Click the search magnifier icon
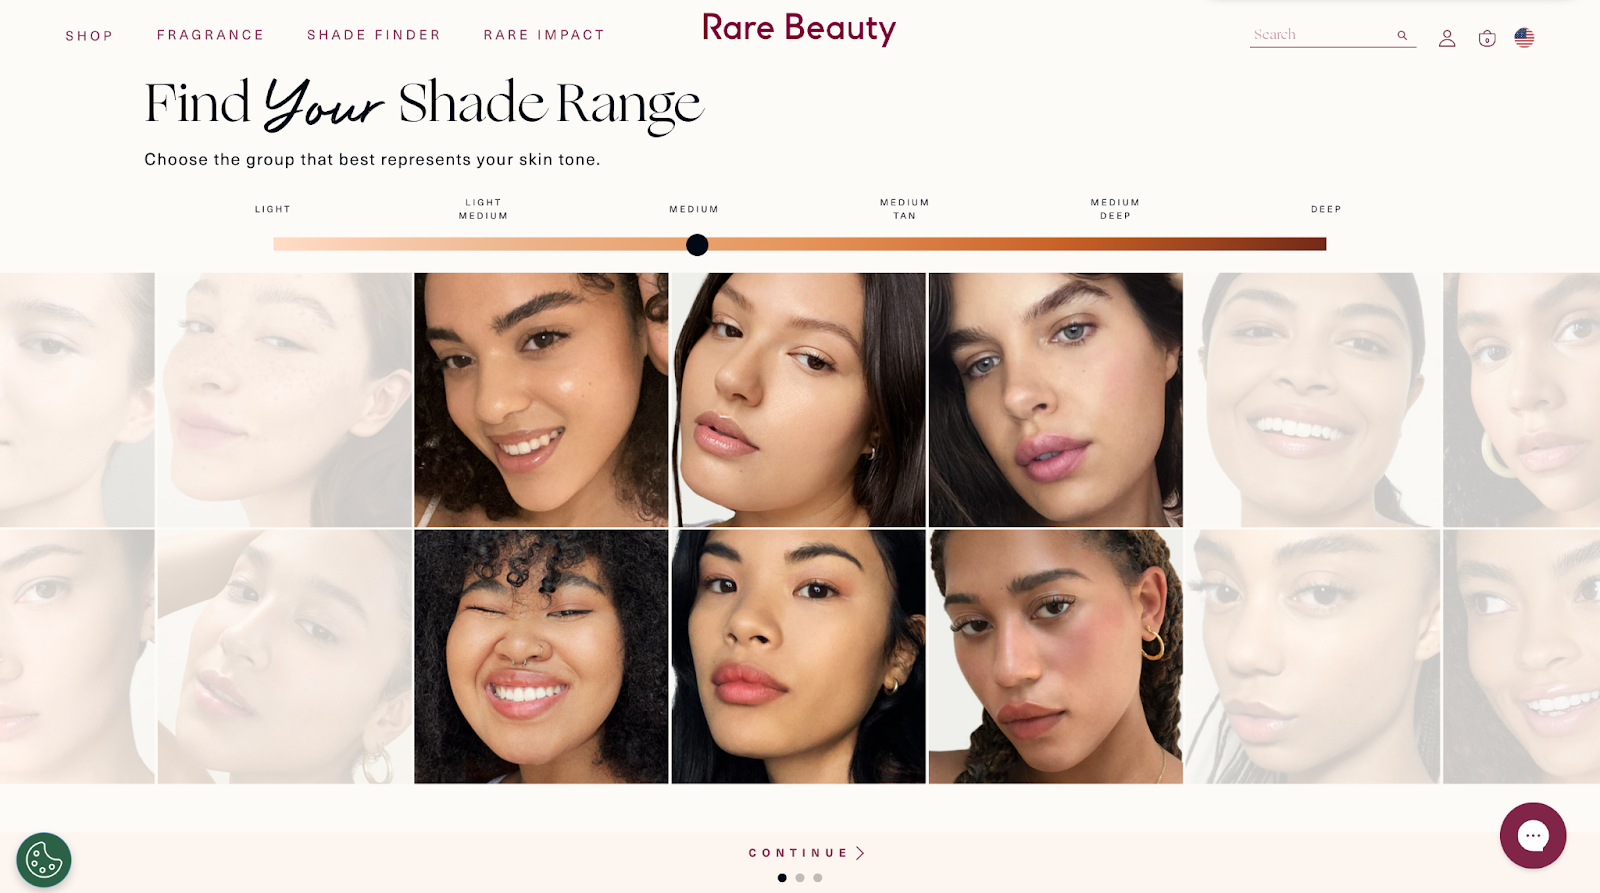The width and height of the screenshot is (1600, 893). click(1402, 35)
